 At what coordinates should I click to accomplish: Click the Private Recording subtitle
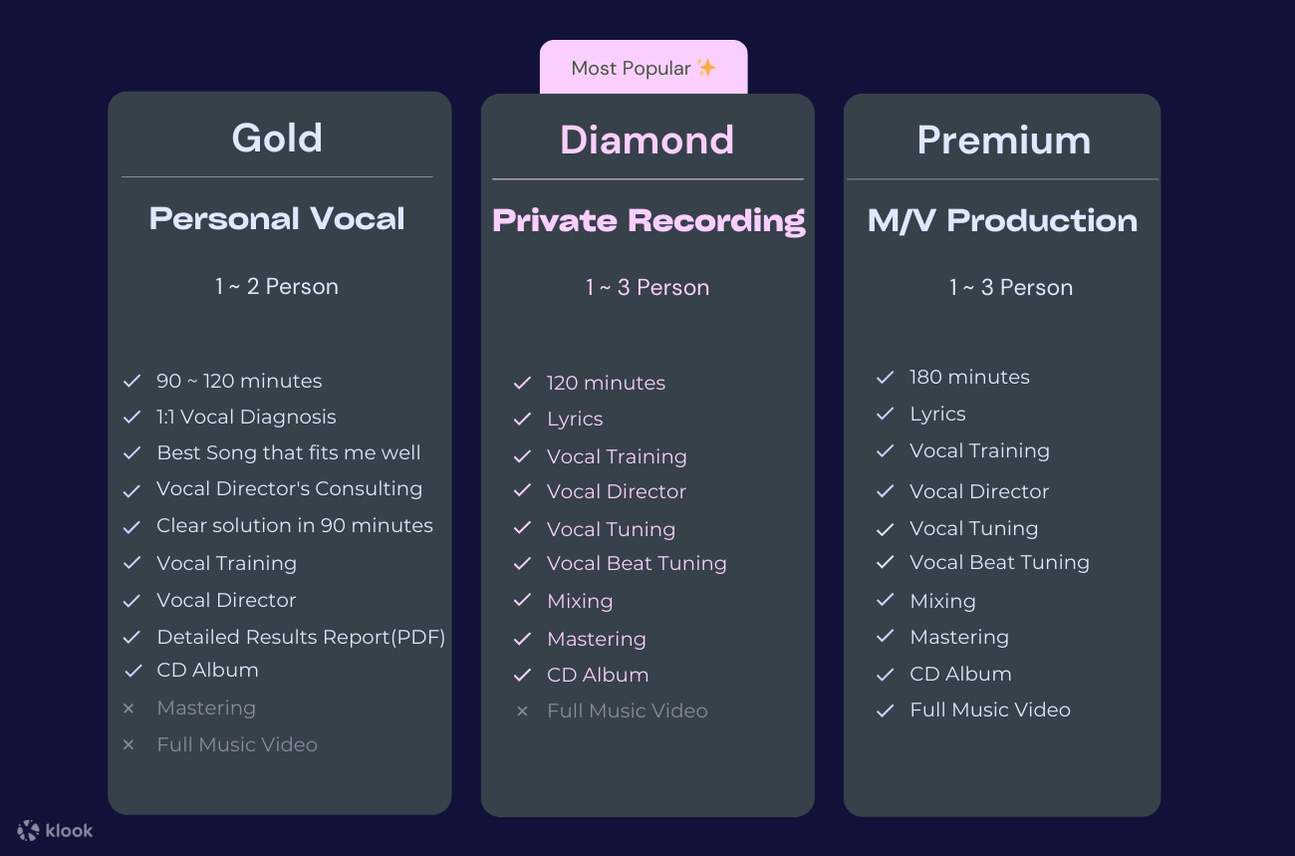(x=648, y=221)
